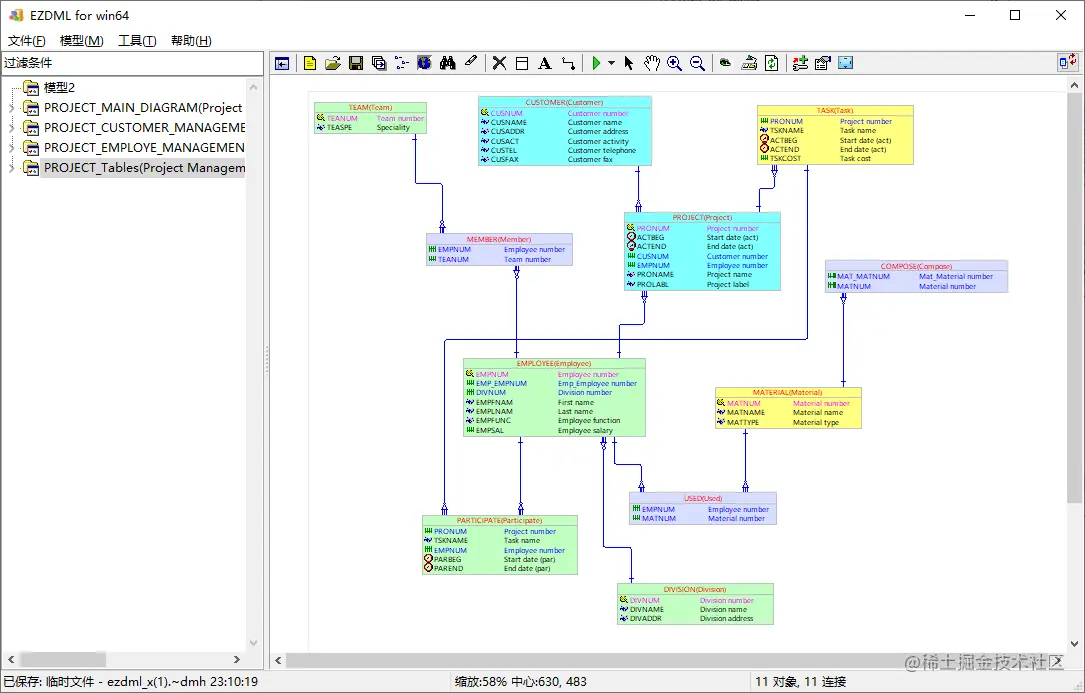Expand the PROJECT_EMPLOYE_MANAGEMENT tree node

[x=11, y=148]
